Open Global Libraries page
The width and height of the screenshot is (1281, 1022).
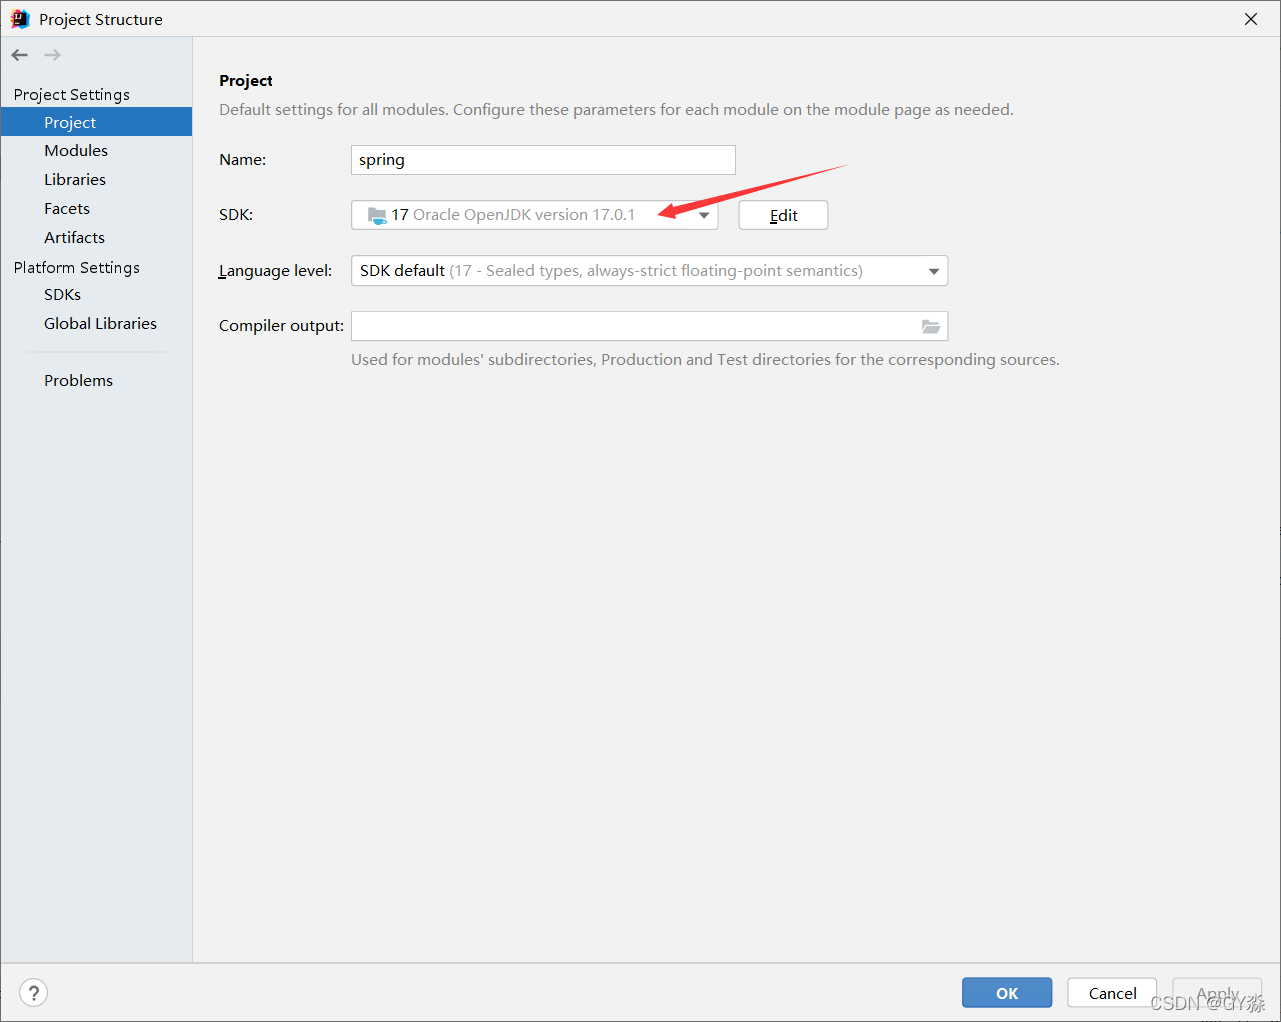[100, 323]
